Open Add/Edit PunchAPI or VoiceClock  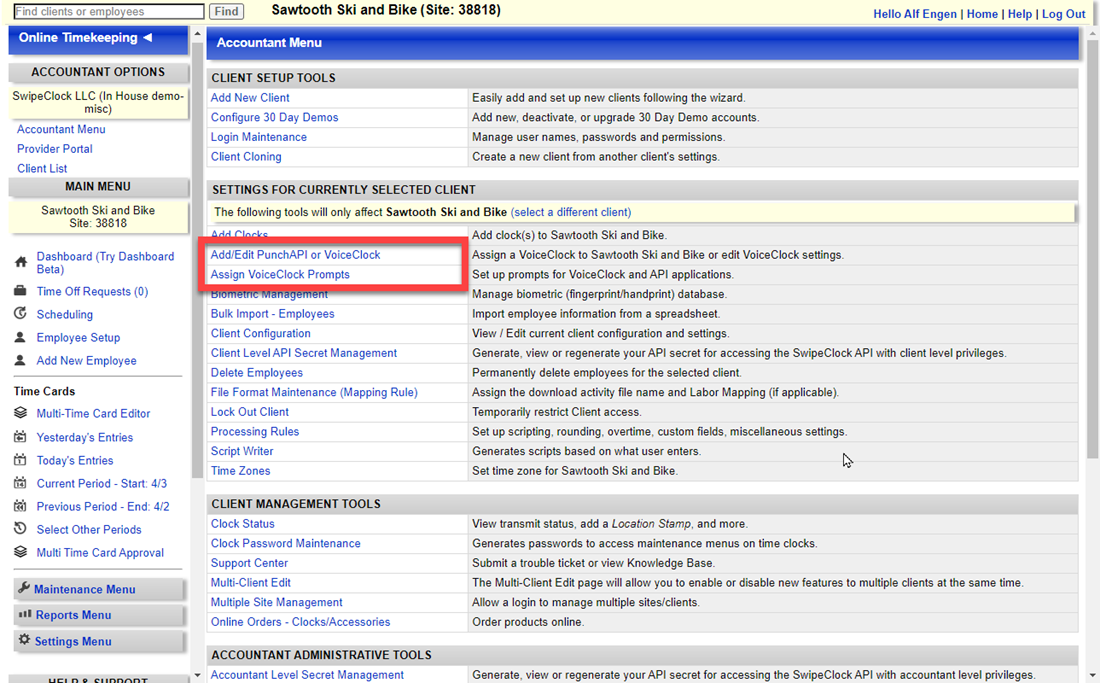point(295,255)
